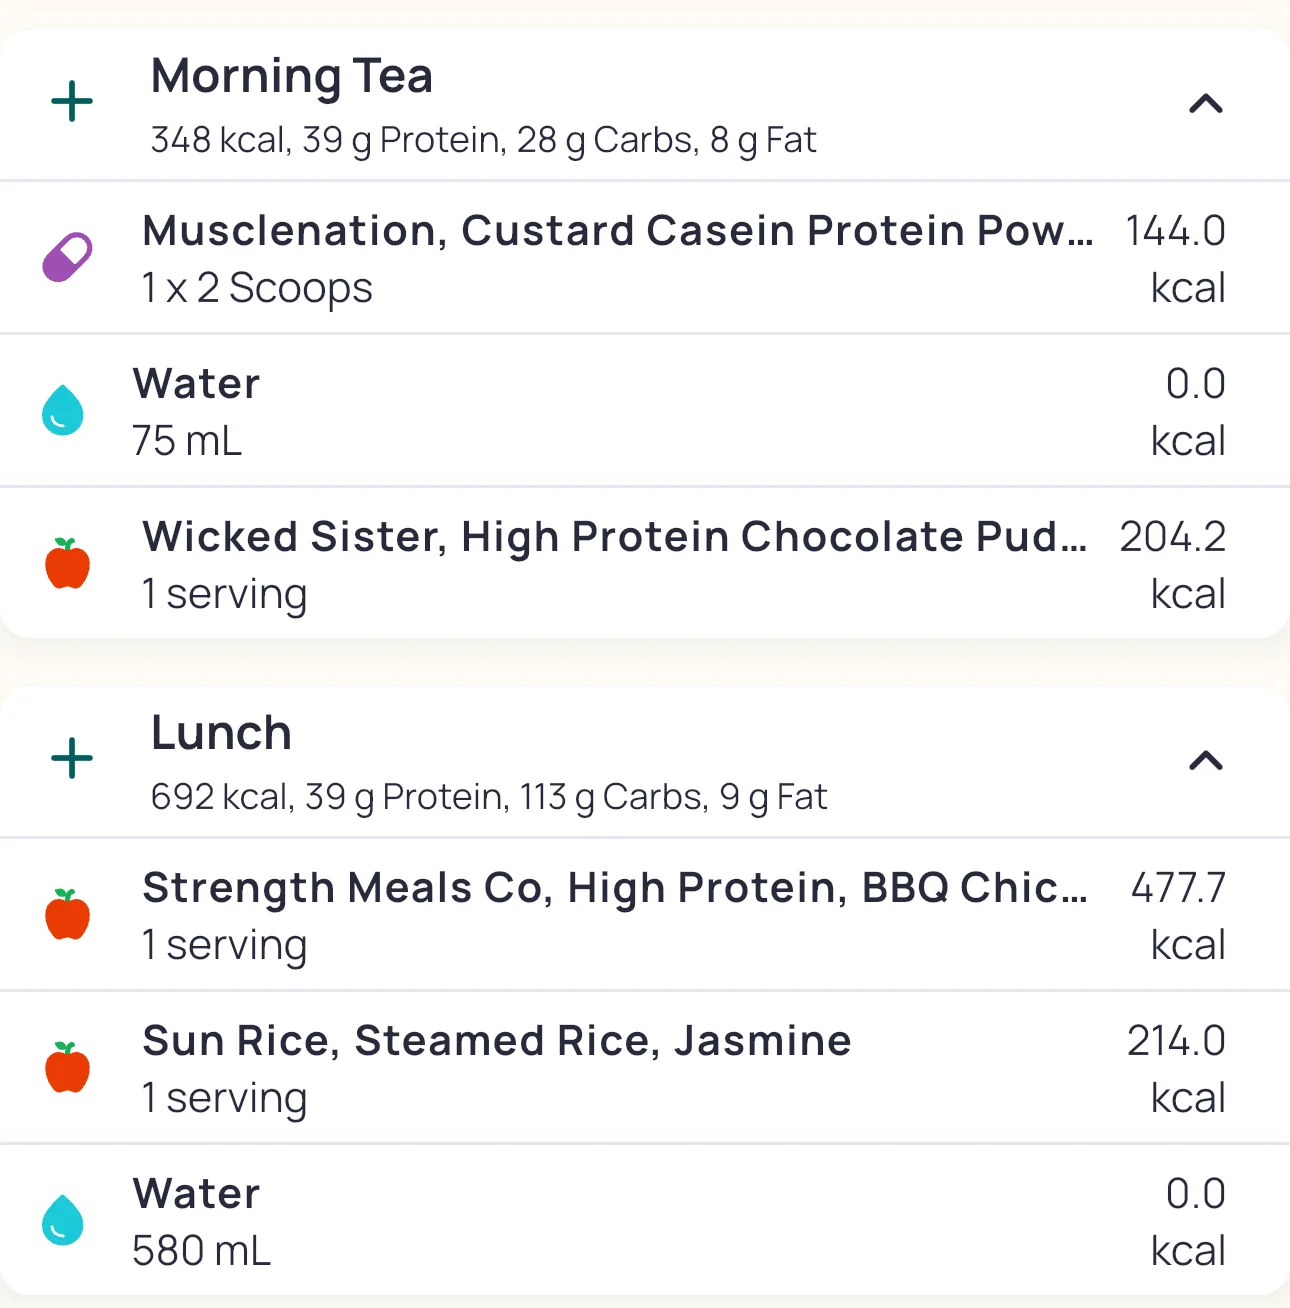Collapse the Lunch section chevron
The image size is (1290, 1308).
point(1206,761)
